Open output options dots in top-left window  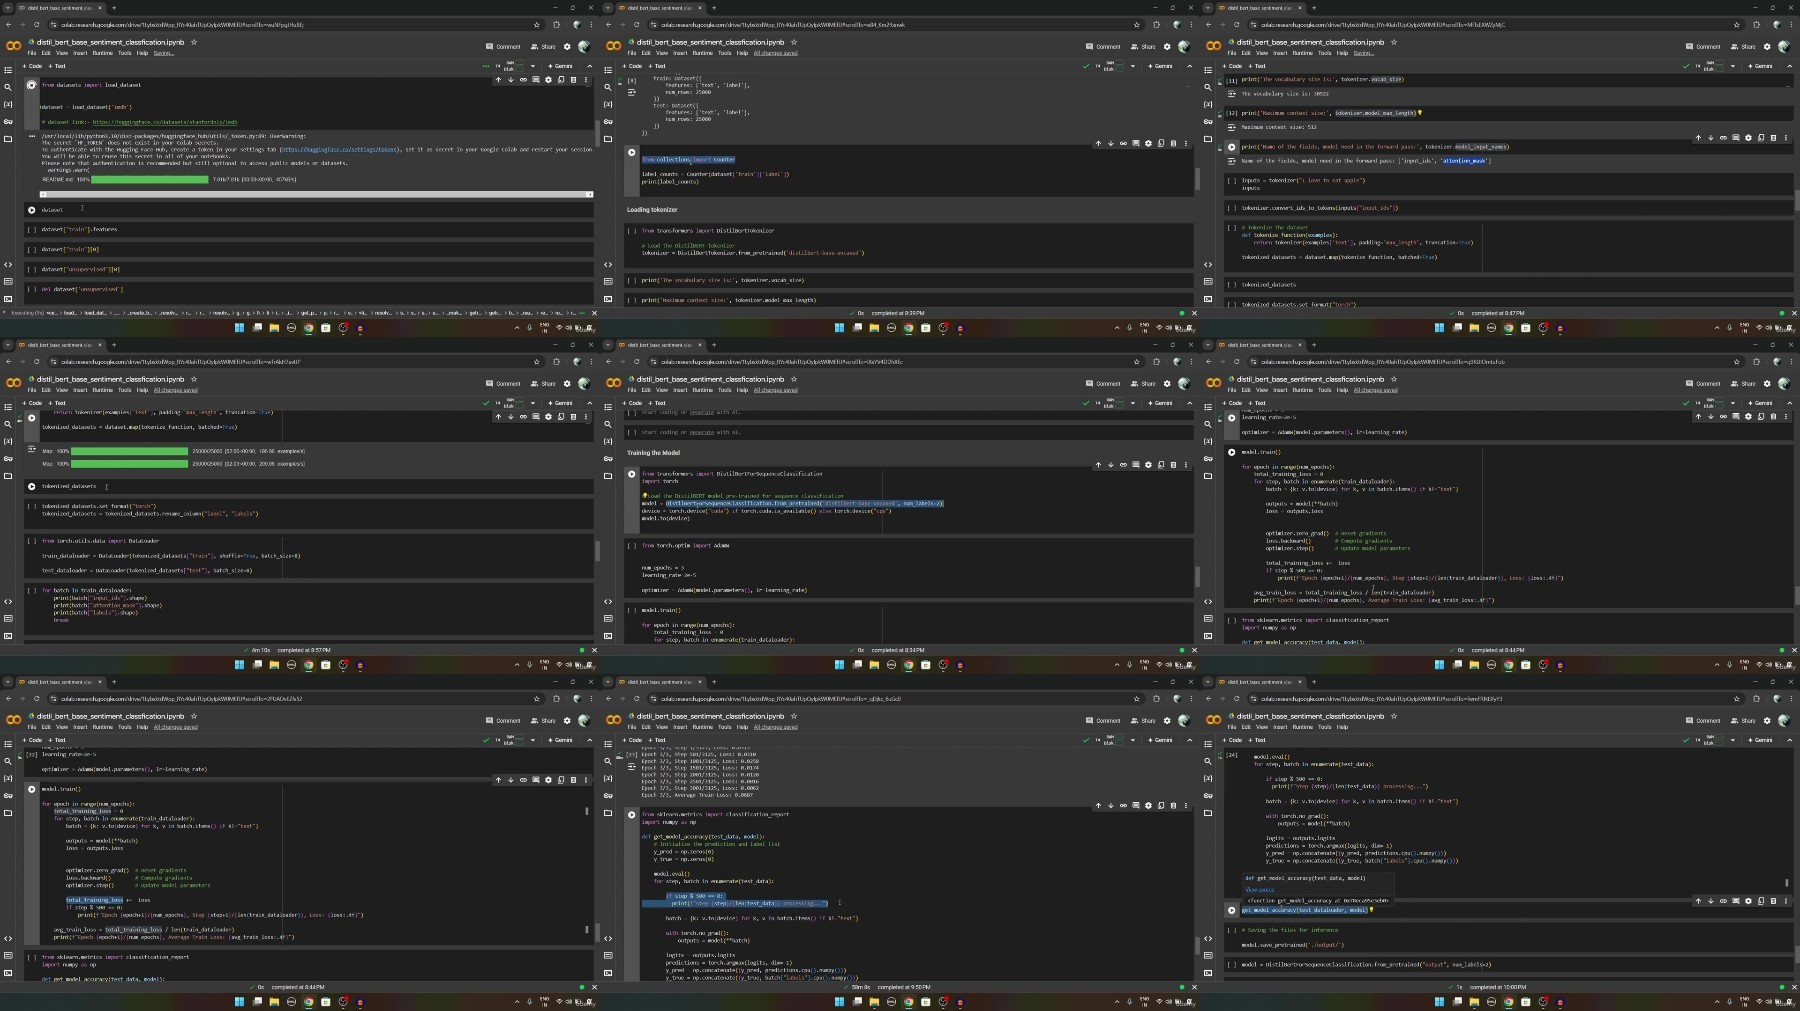tap(32, 137)
